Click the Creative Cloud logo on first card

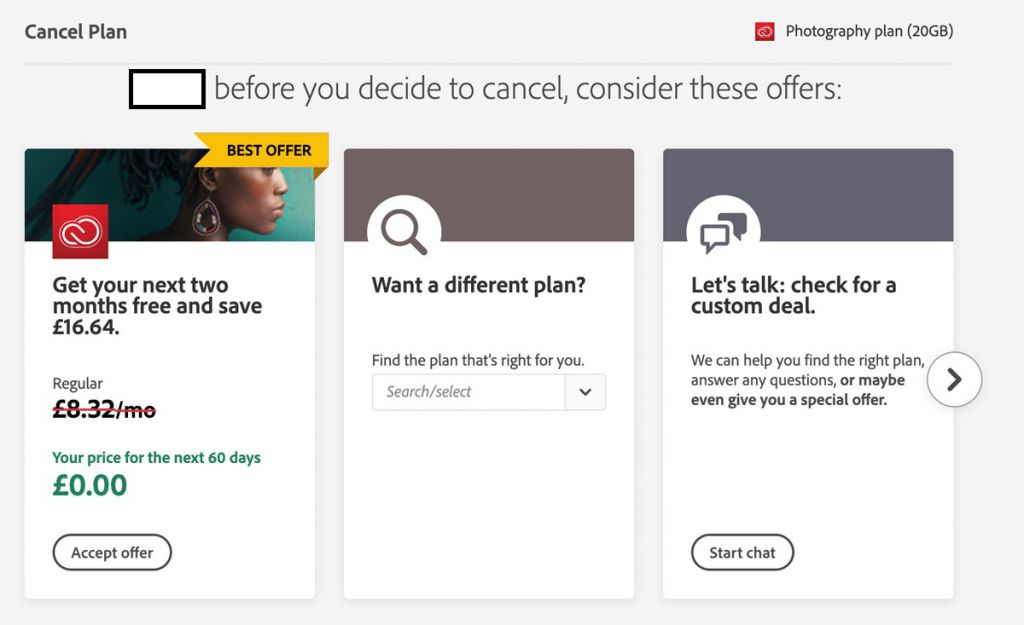pos(80,232)
